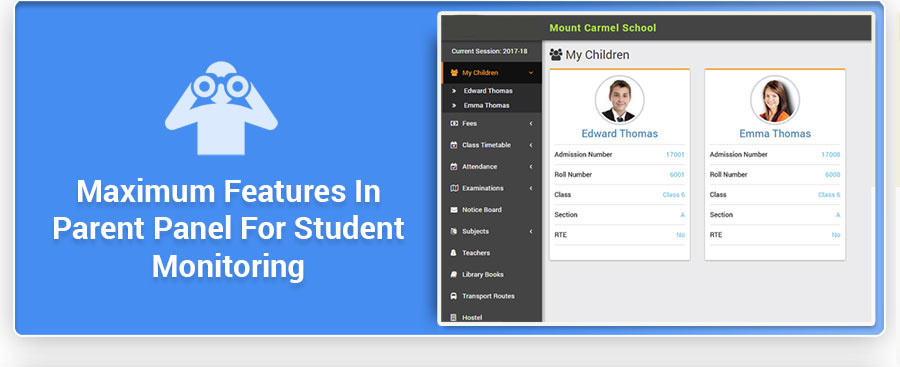Expand the Subjects submenu arrow
900x367 pixels.
pyautogui.click(x=531, y=231)
